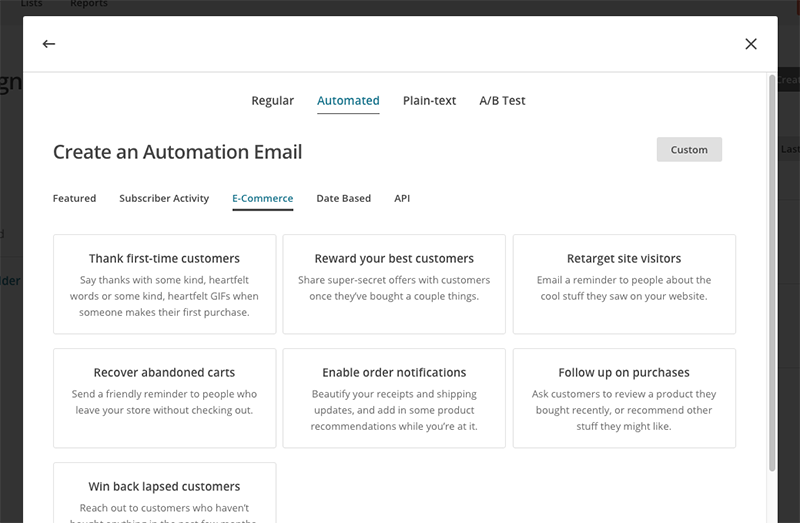Choose Thank first-time customers automation

point(164,284)
